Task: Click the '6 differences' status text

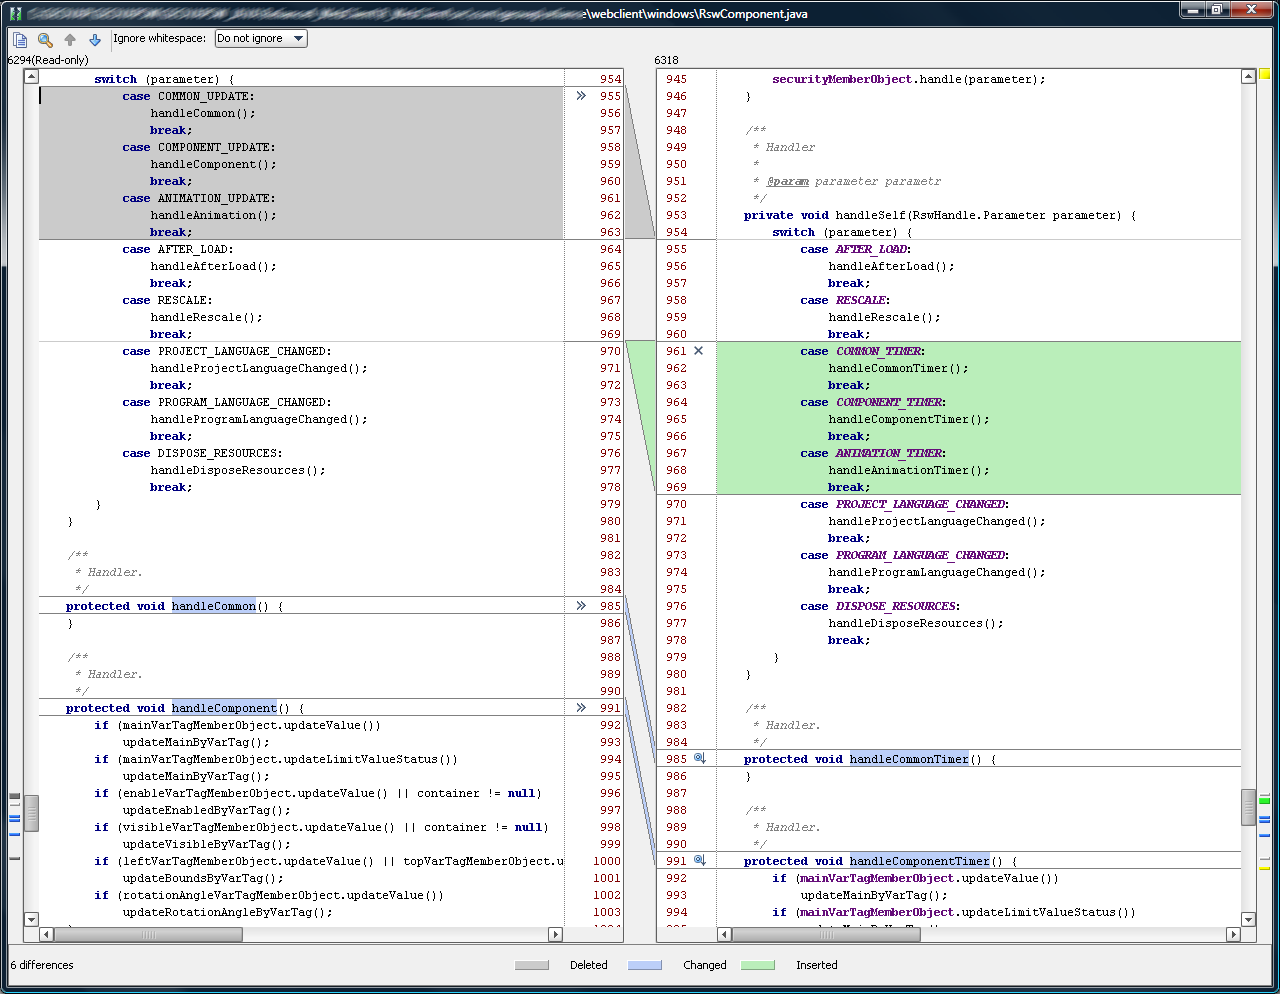Action: (42, 965)
